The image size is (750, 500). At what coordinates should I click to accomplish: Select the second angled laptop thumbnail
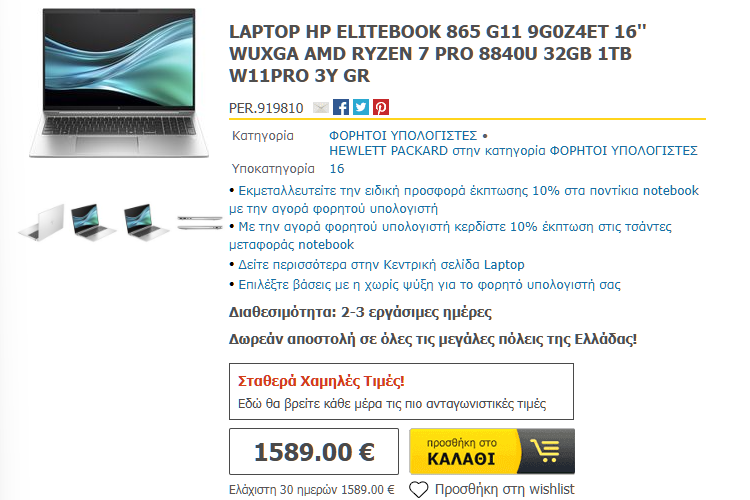[94, 222]
